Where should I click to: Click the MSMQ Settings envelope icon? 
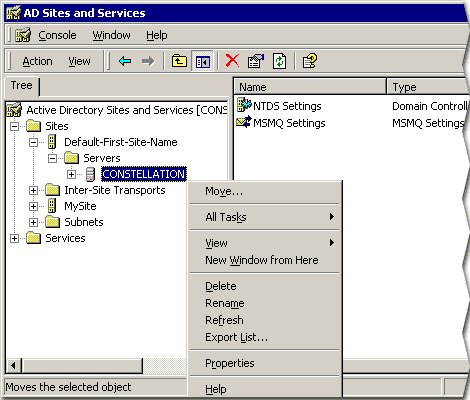[244, 122]
